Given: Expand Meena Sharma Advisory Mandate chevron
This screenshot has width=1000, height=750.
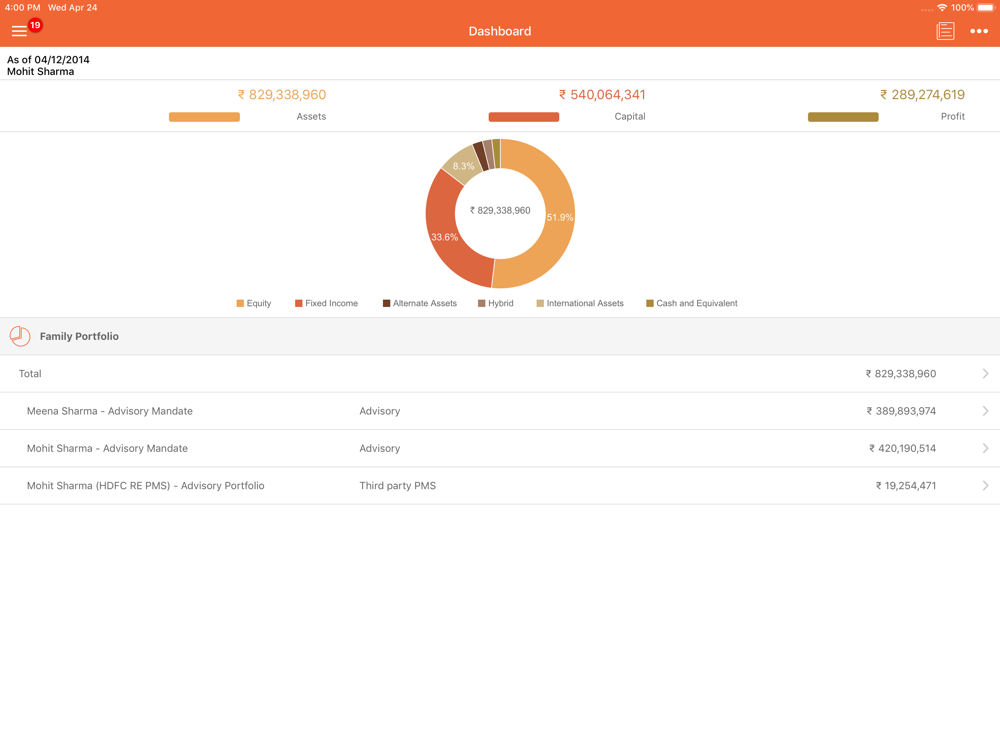Looking at the screenshot, I should pyautogui.click(x=985, y=411).
